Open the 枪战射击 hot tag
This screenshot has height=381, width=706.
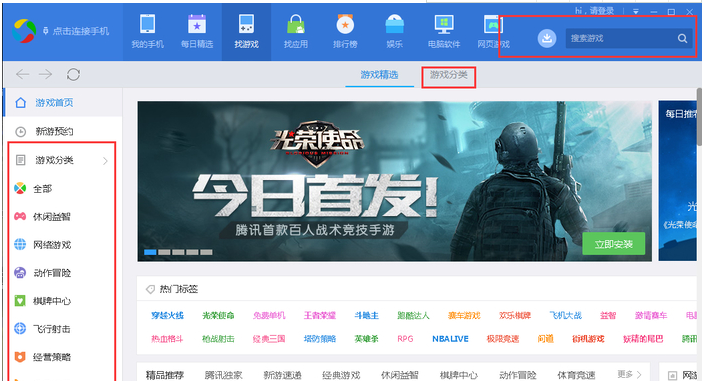(218, 339)
